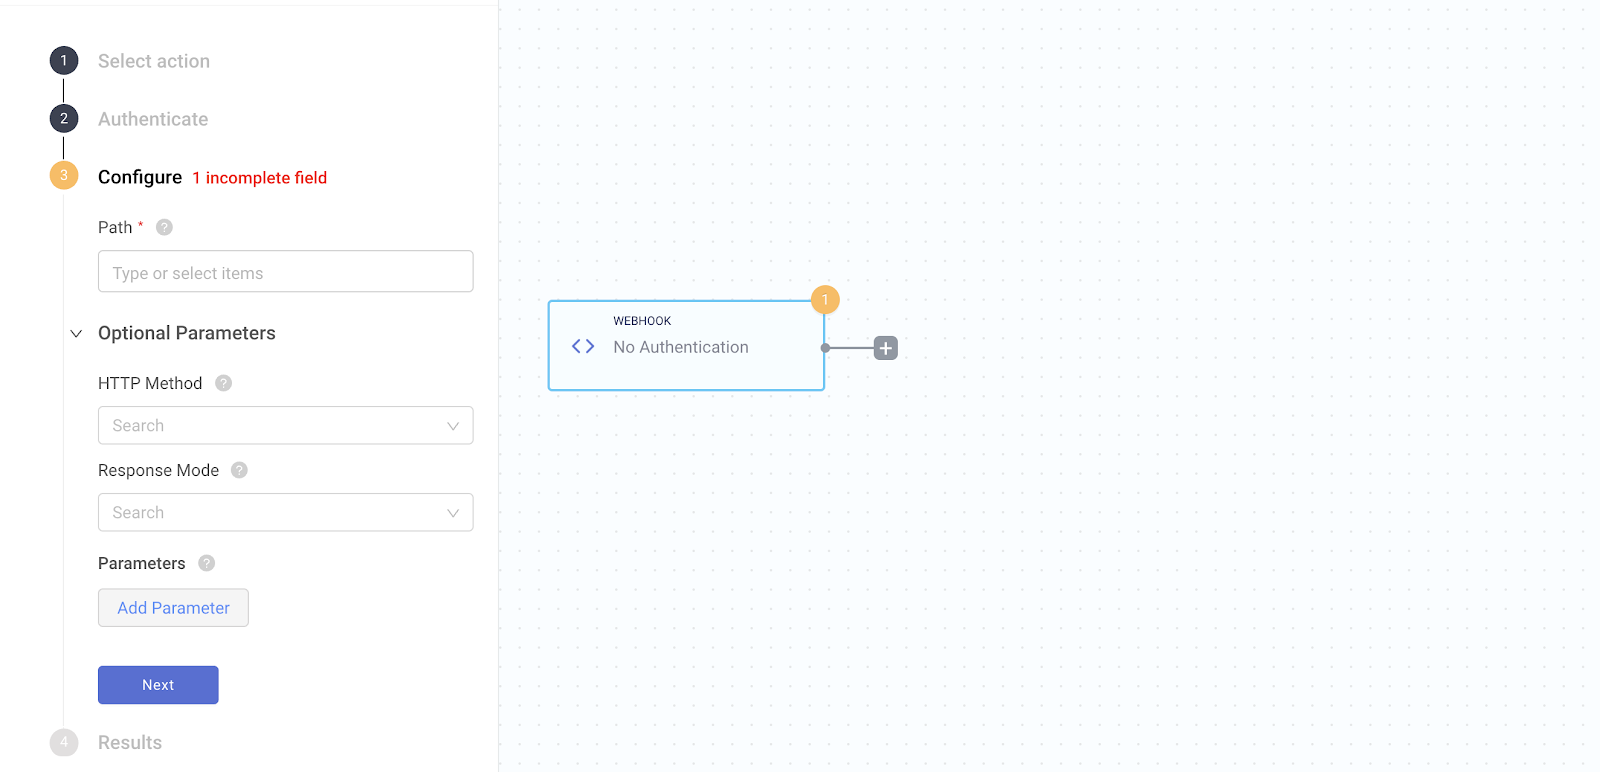Click the orange badge on webhook node

click(825, 299)
